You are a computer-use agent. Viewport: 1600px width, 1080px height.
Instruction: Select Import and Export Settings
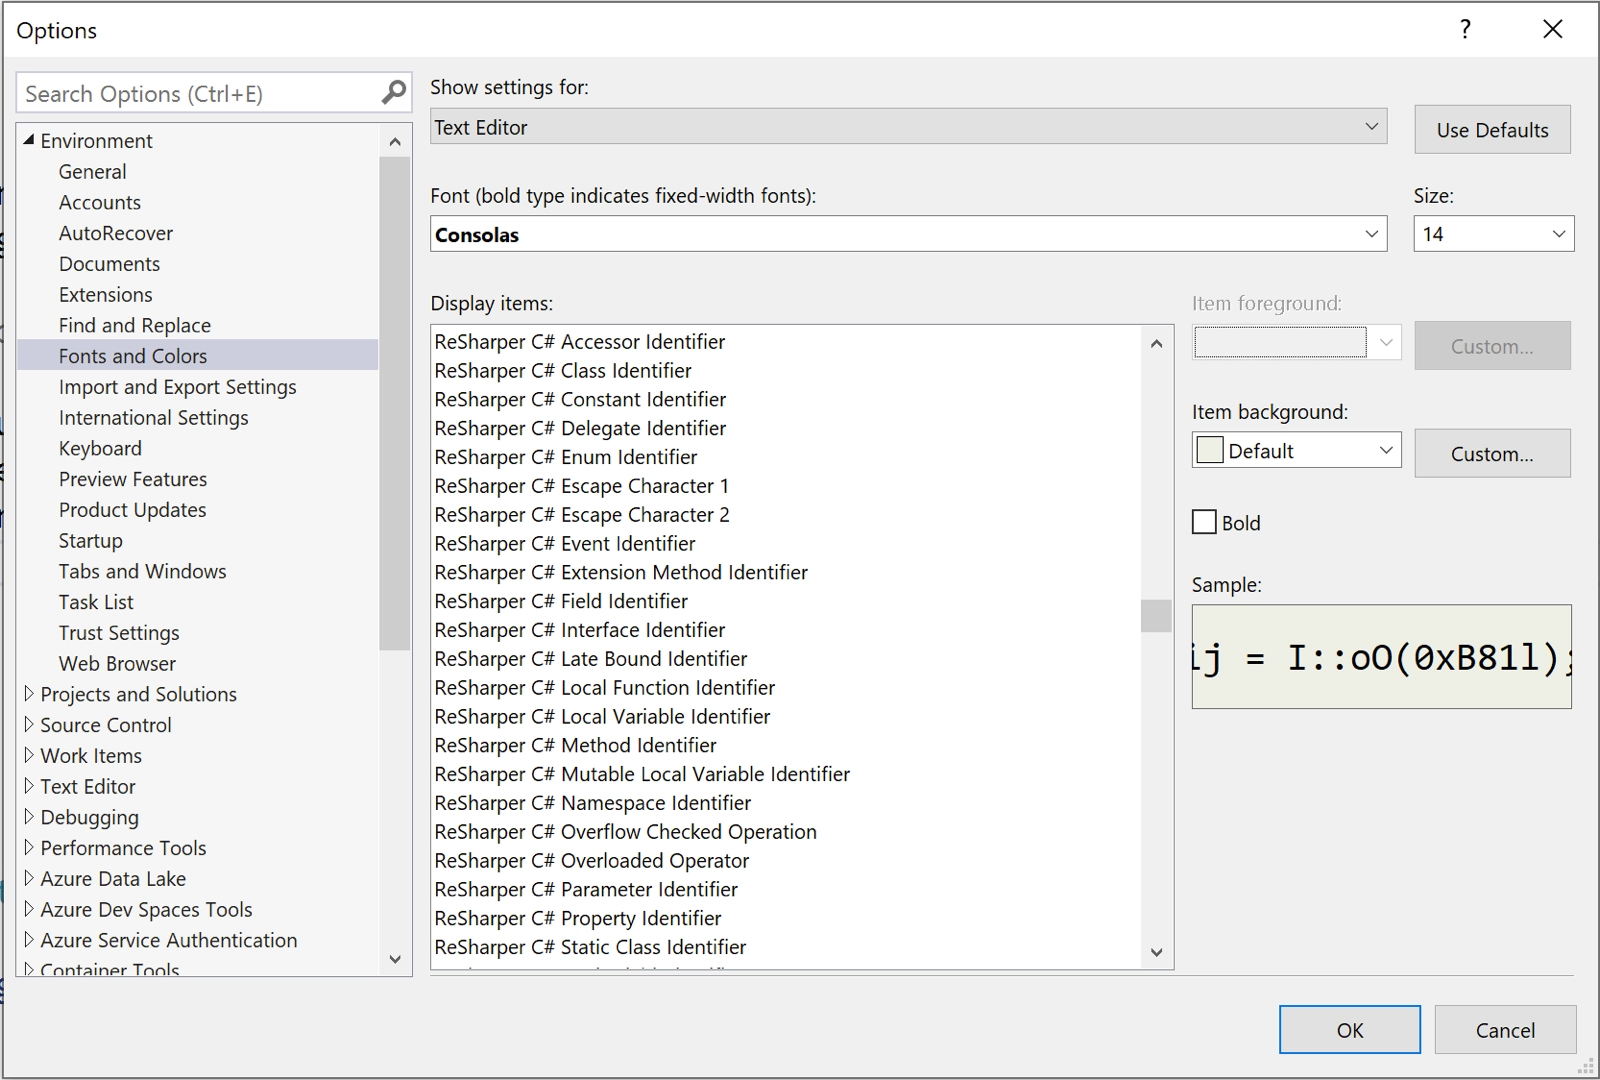178,387
